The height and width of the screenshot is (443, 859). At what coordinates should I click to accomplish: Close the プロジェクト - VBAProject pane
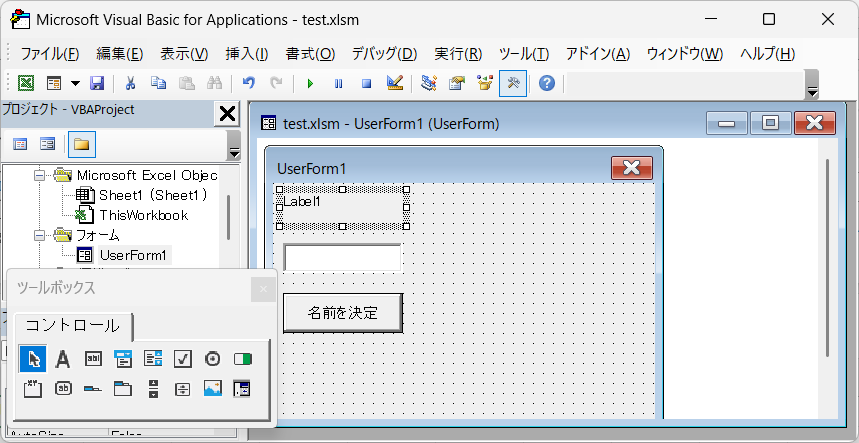click(227, 114)
